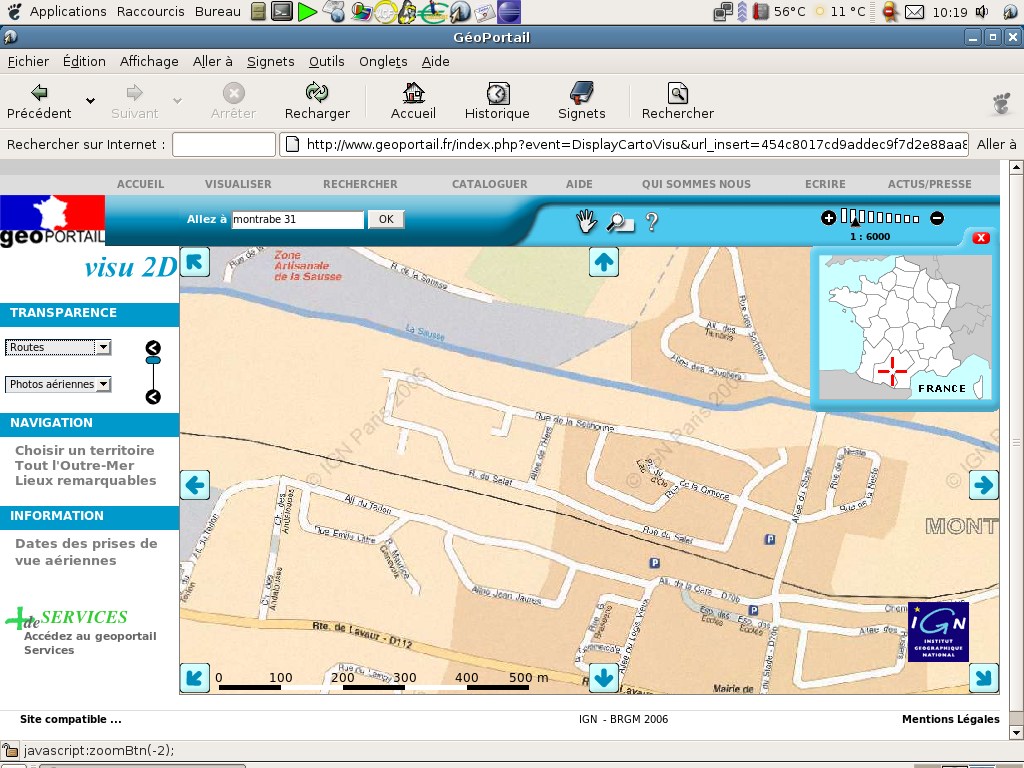Click Accédez au geoportail Services link
1024x768 pixels.
point(90,643)
